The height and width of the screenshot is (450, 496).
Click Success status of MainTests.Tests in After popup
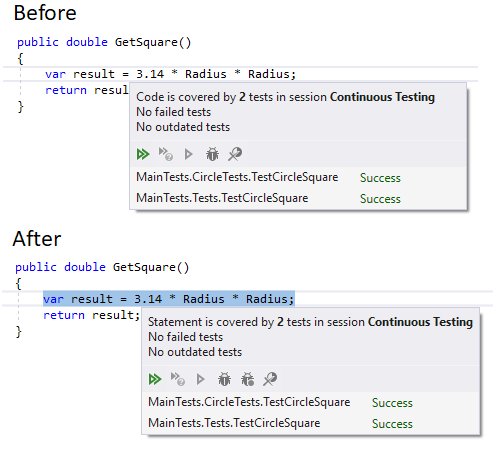pos(392,424)
